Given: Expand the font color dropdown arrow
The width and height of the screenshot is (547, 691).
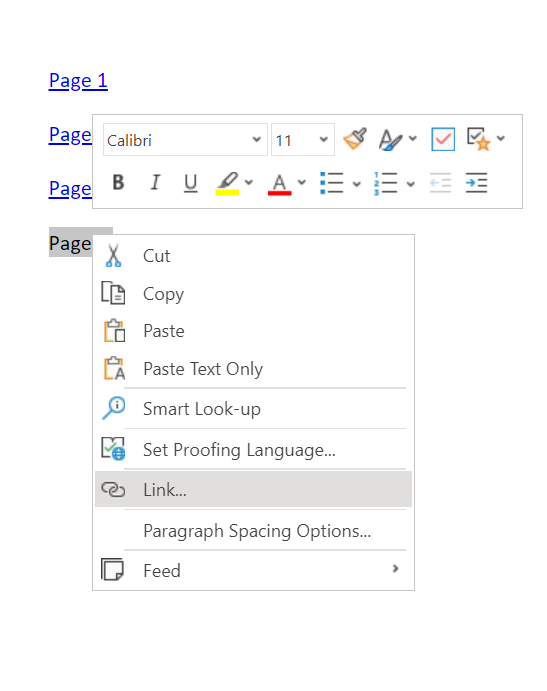Looking at the screenshot, I should pyautogui.click(x=301, y=182).
